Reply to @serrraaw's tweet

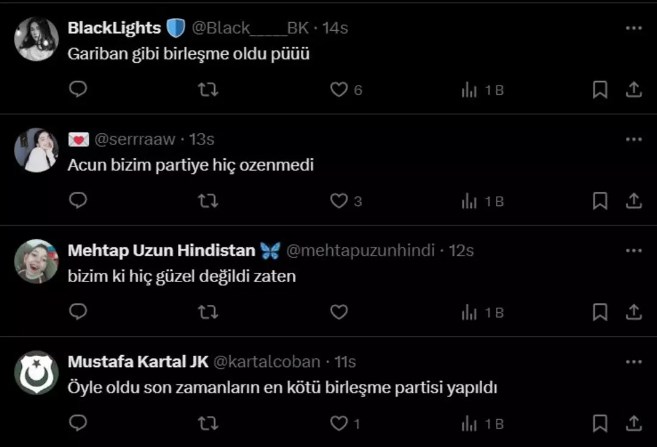(x=78, y=201)
